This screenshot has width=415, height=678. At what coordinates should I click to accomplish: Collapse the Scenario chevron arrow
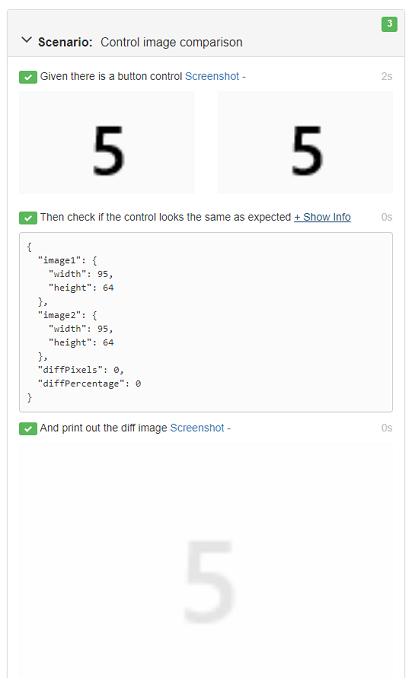click(26, 40)
